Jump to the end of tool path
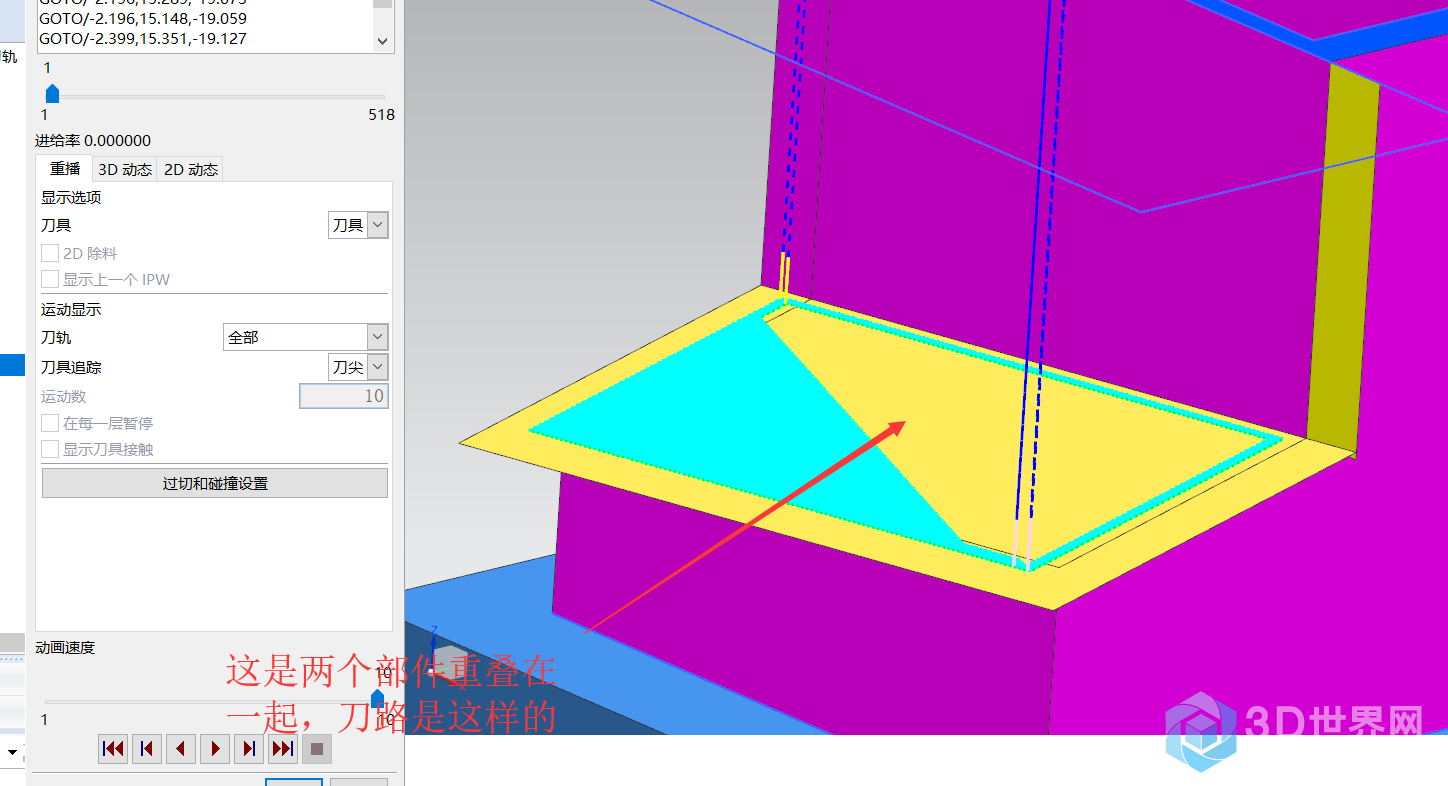 pos(283,748)
